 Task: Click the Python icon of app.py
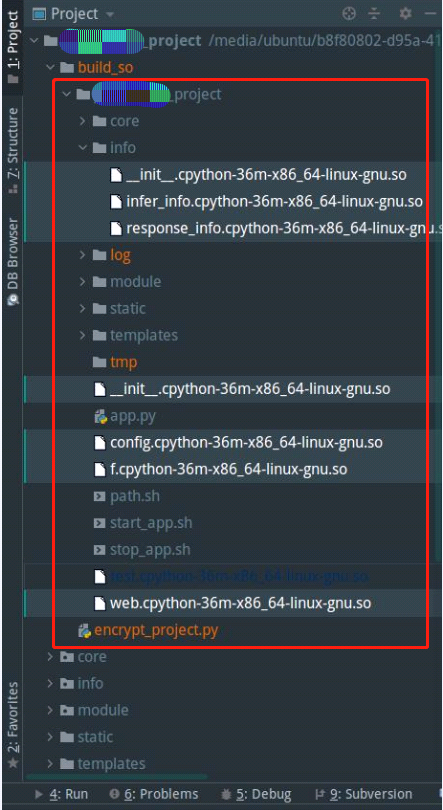(x=100, y=416)
